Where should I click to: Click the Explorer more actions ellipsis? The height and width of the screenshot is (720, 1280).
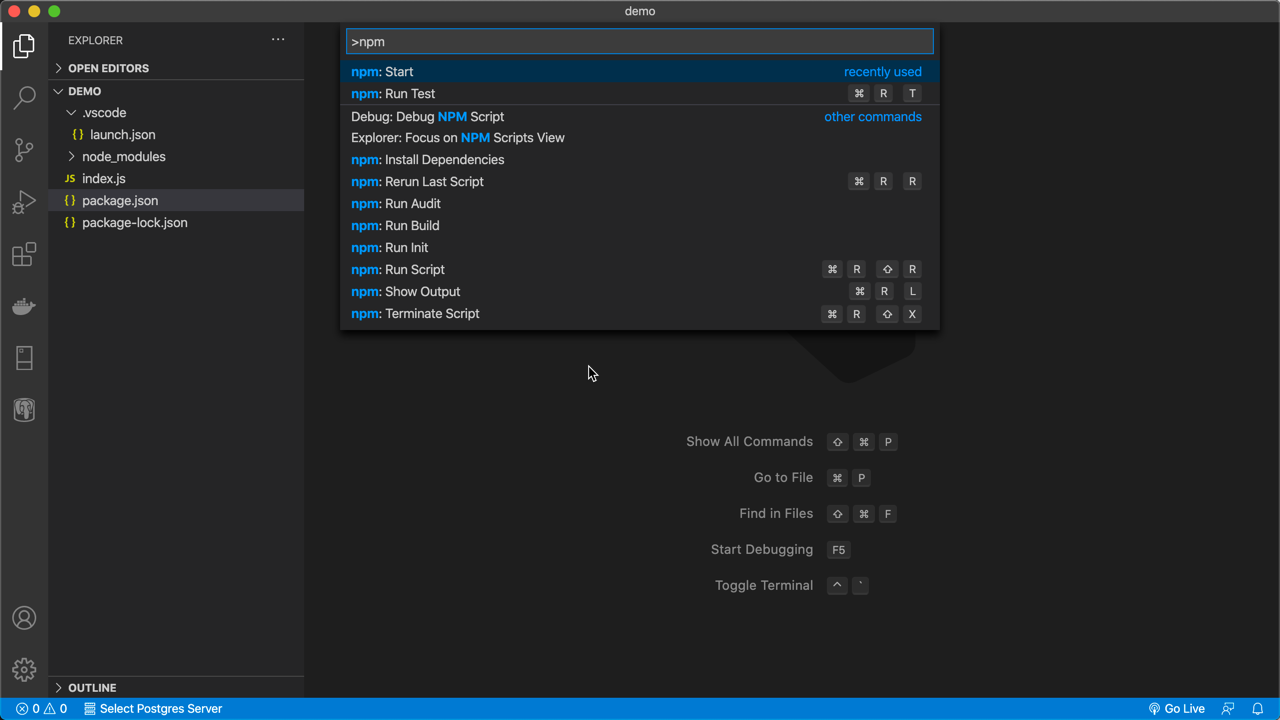[278, 40]
